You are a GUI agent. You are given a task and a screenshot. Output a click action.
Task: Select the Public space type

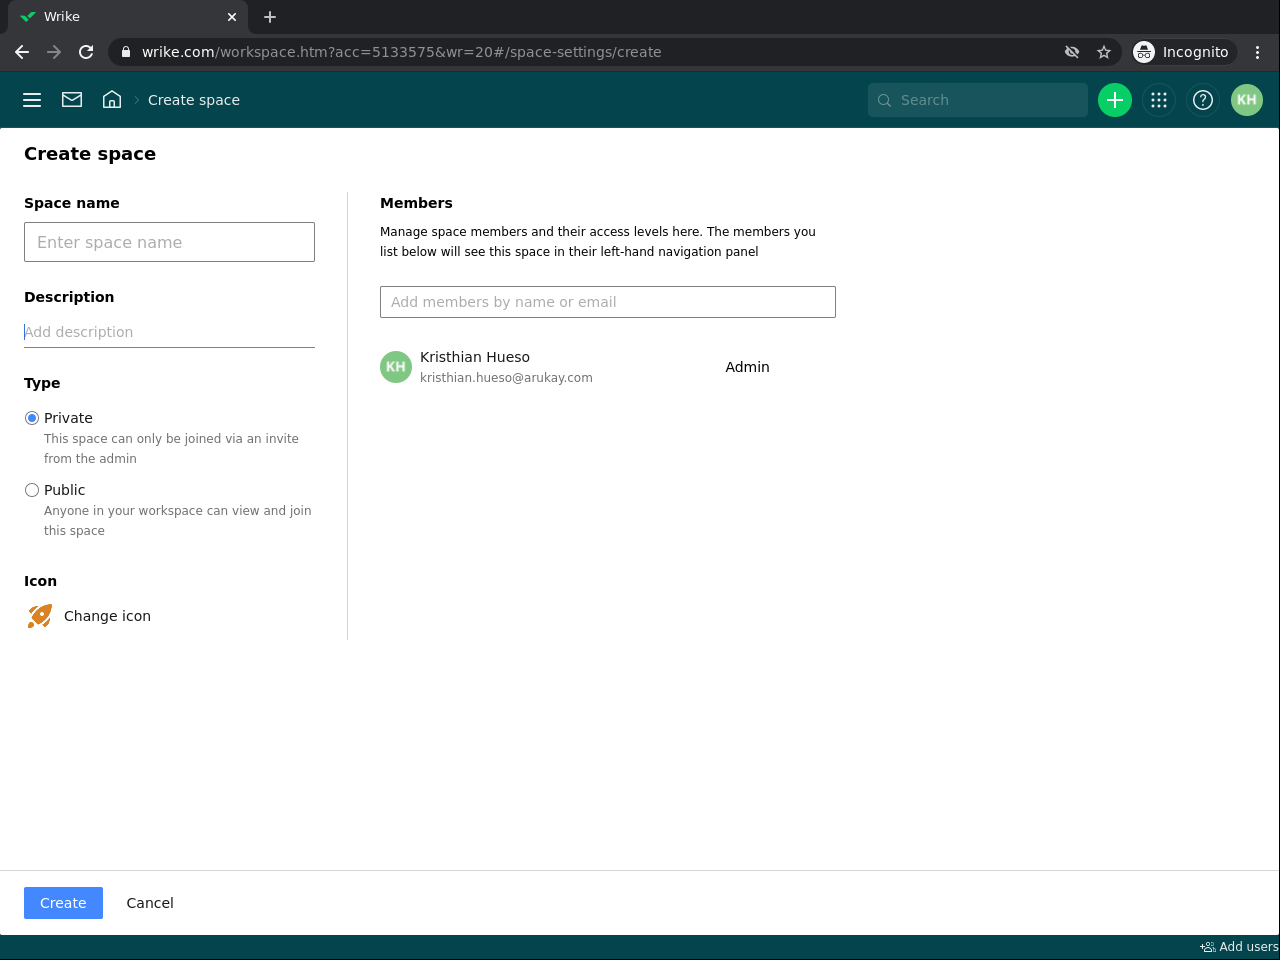click(32, 490)
